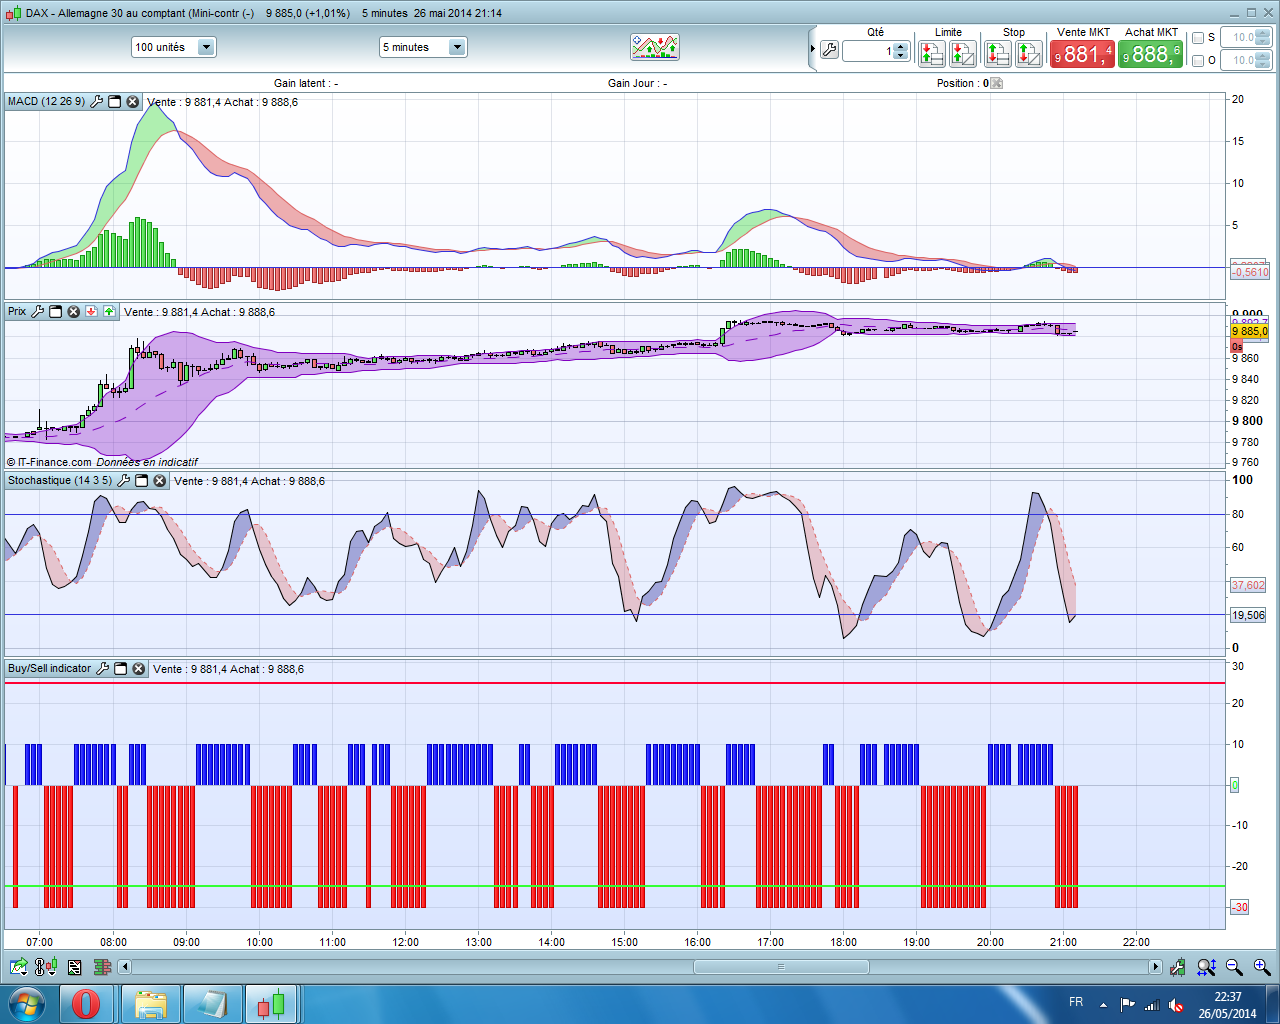Click the zoom in magnifier icon
The image size is (1280, 1024).
tap(1262, 967)
